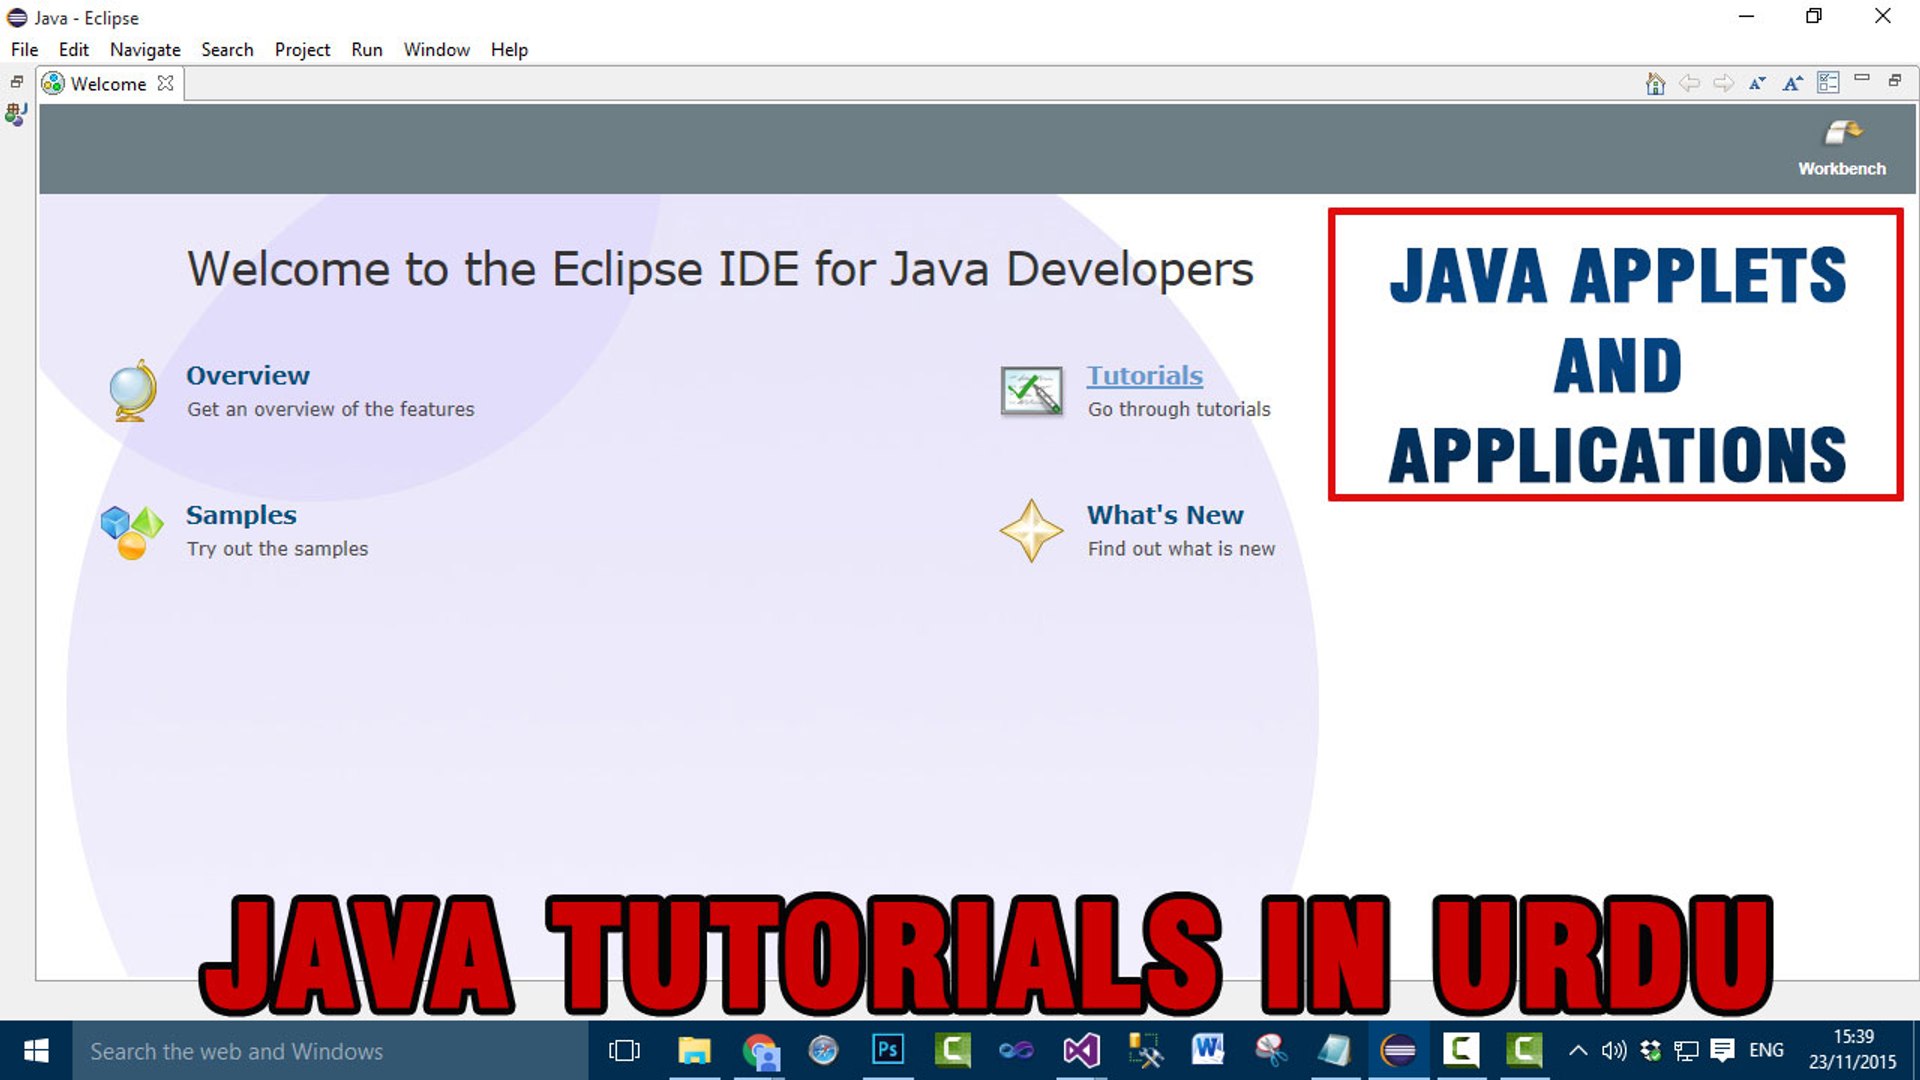Click the What's New star icon
This screenshot has width=1920, height=1080.
tap(1031, 531)
